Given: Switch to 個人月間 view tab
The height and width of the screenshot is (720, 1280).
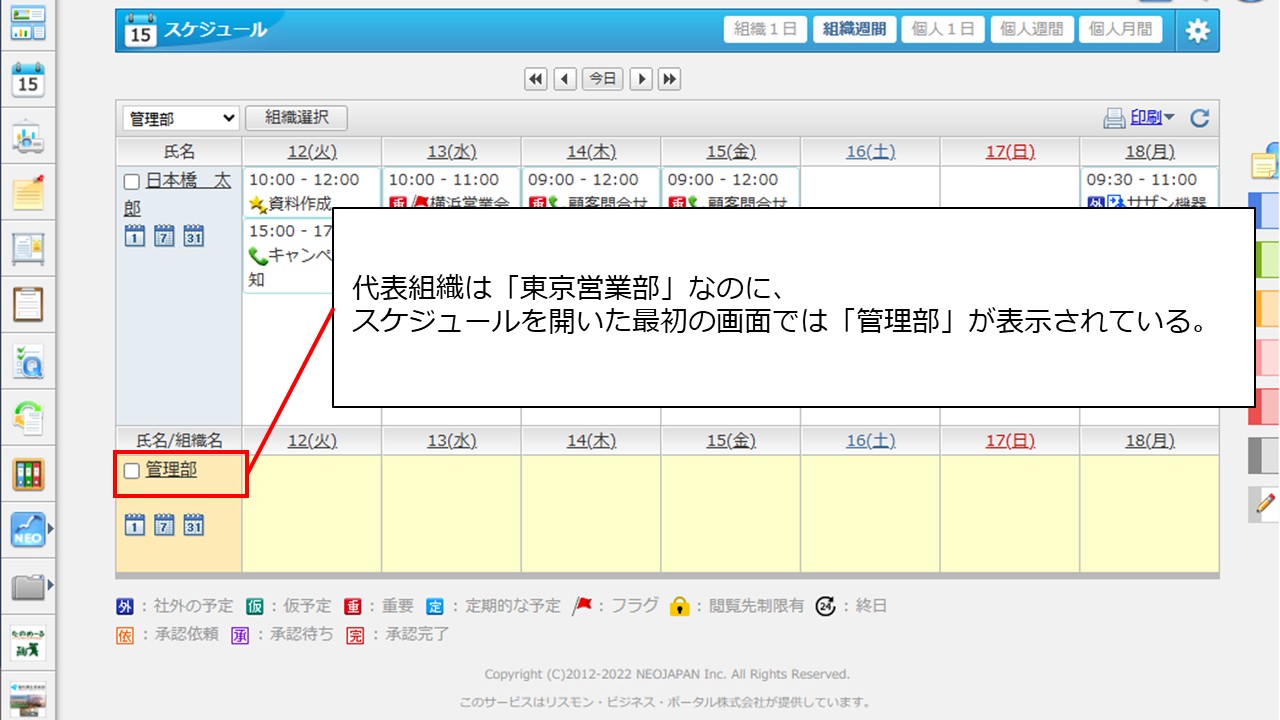Looking at the screenshot, I should 1120,30.
